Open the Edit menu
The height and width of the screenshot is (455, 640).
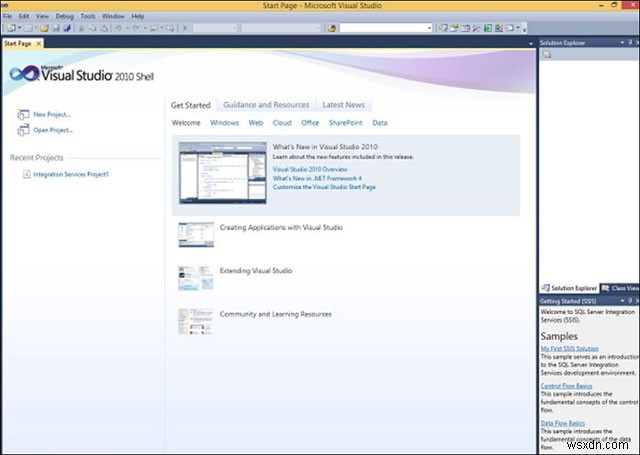(24, 16)
